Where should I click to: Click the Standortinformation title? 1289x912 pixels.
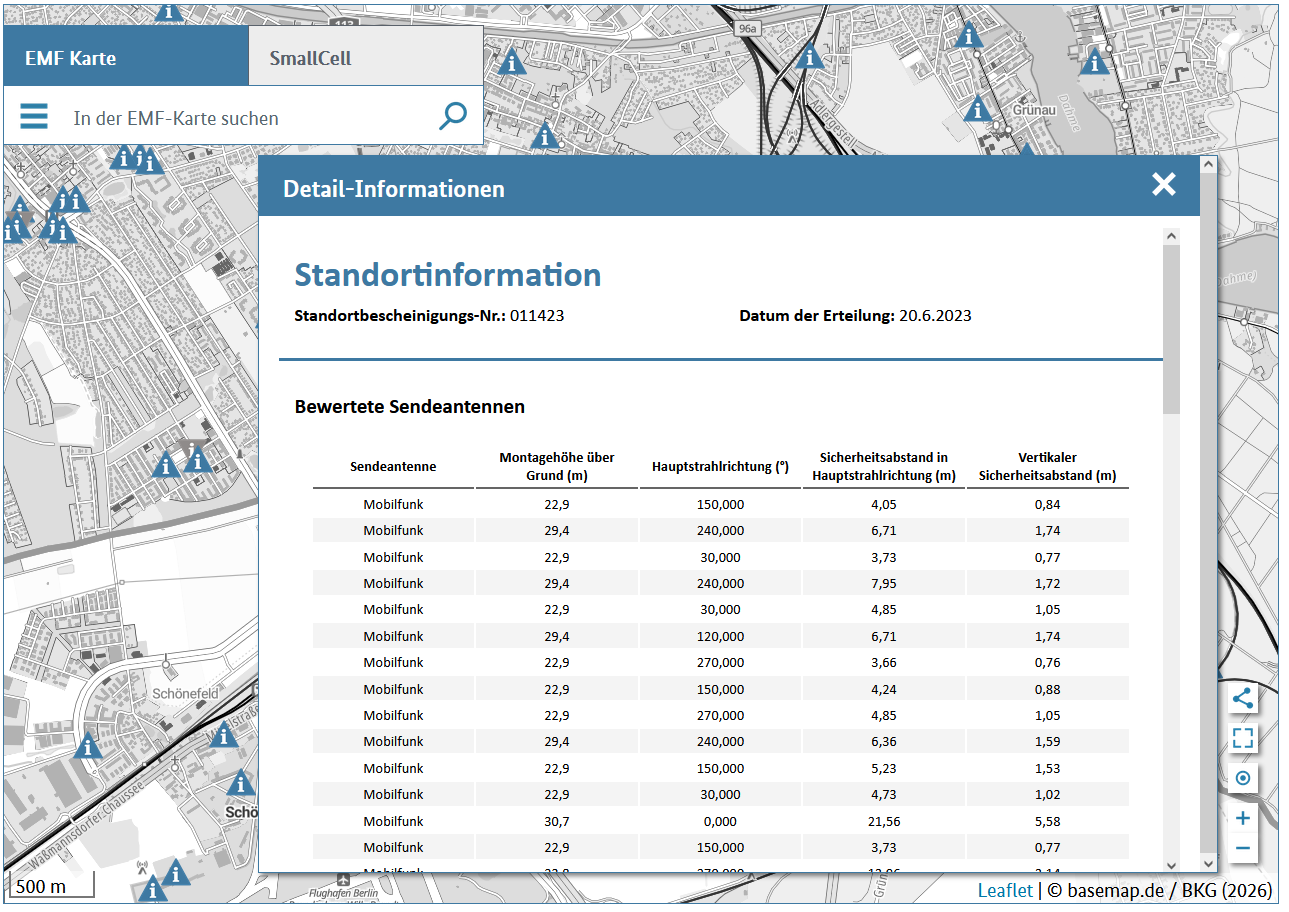[448, 274]
